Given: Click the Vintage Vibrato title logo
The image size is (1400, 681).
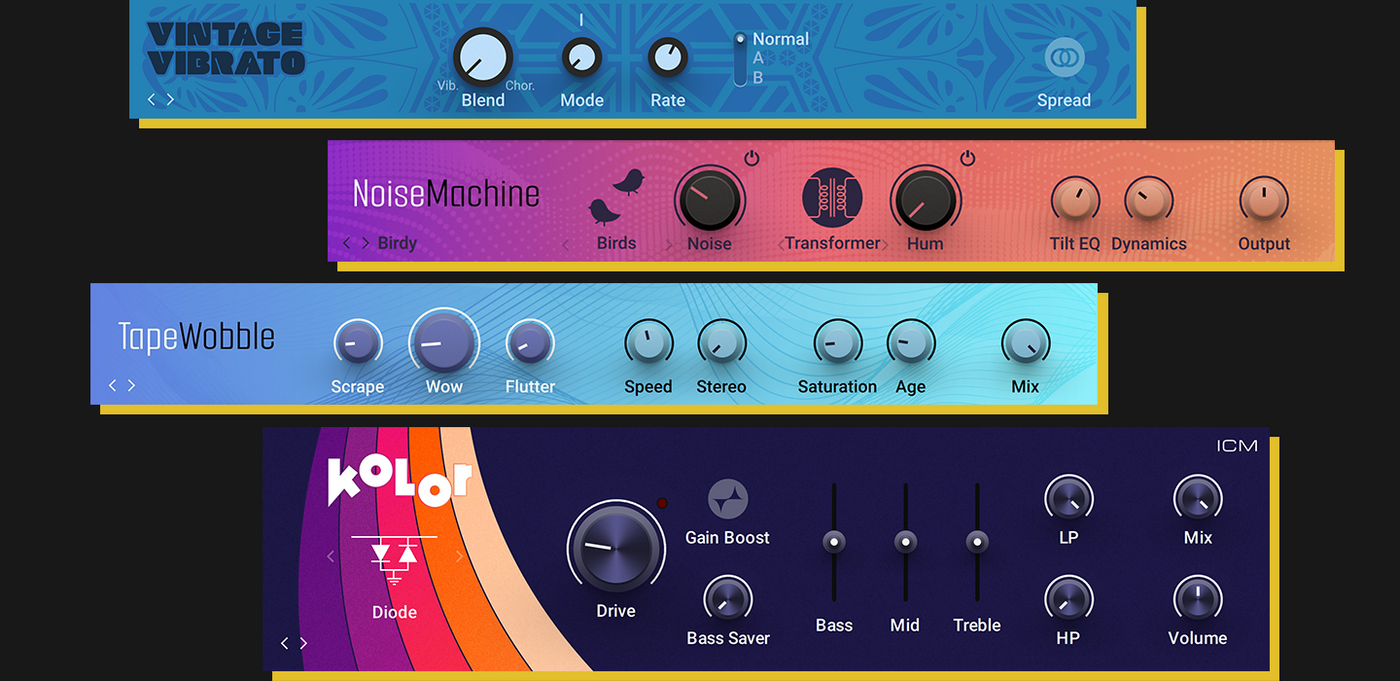Looking at the screenshot, I should pos(226,48).
